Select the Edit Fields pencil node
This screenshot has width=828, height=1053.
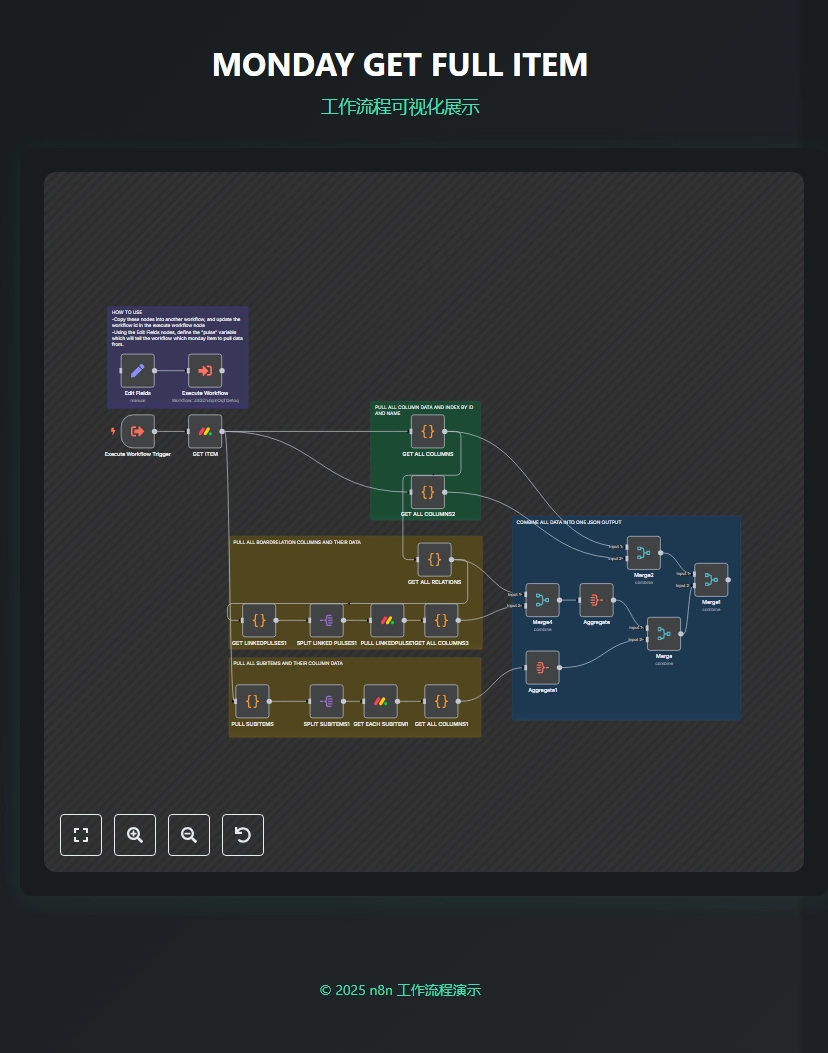[138, 370]
